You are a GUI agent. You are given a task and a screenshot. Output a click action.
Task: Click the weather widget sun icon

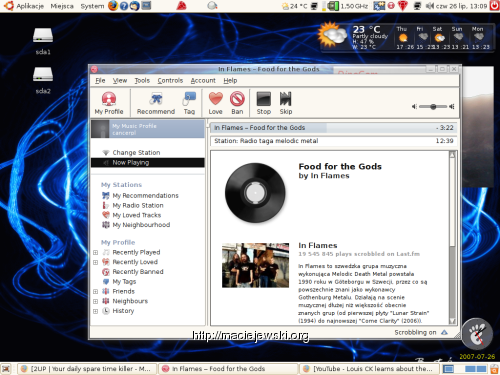[x=332, y=35]
